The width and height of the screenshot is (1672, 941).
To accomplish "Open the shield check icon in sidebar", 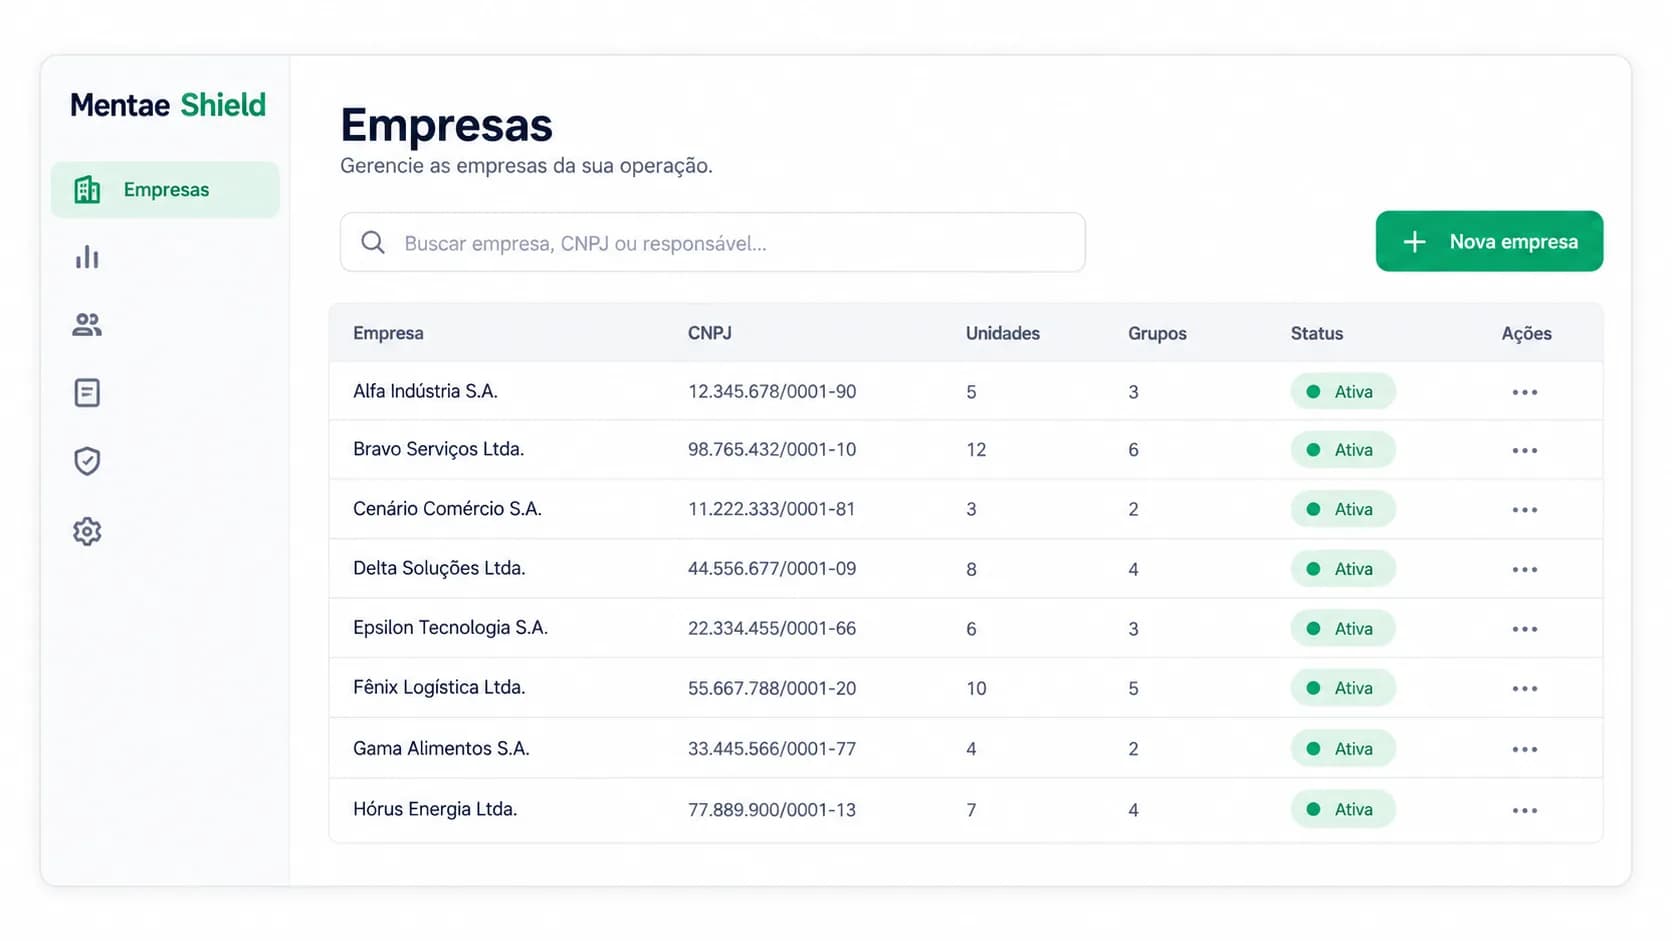I will [87, 461].
